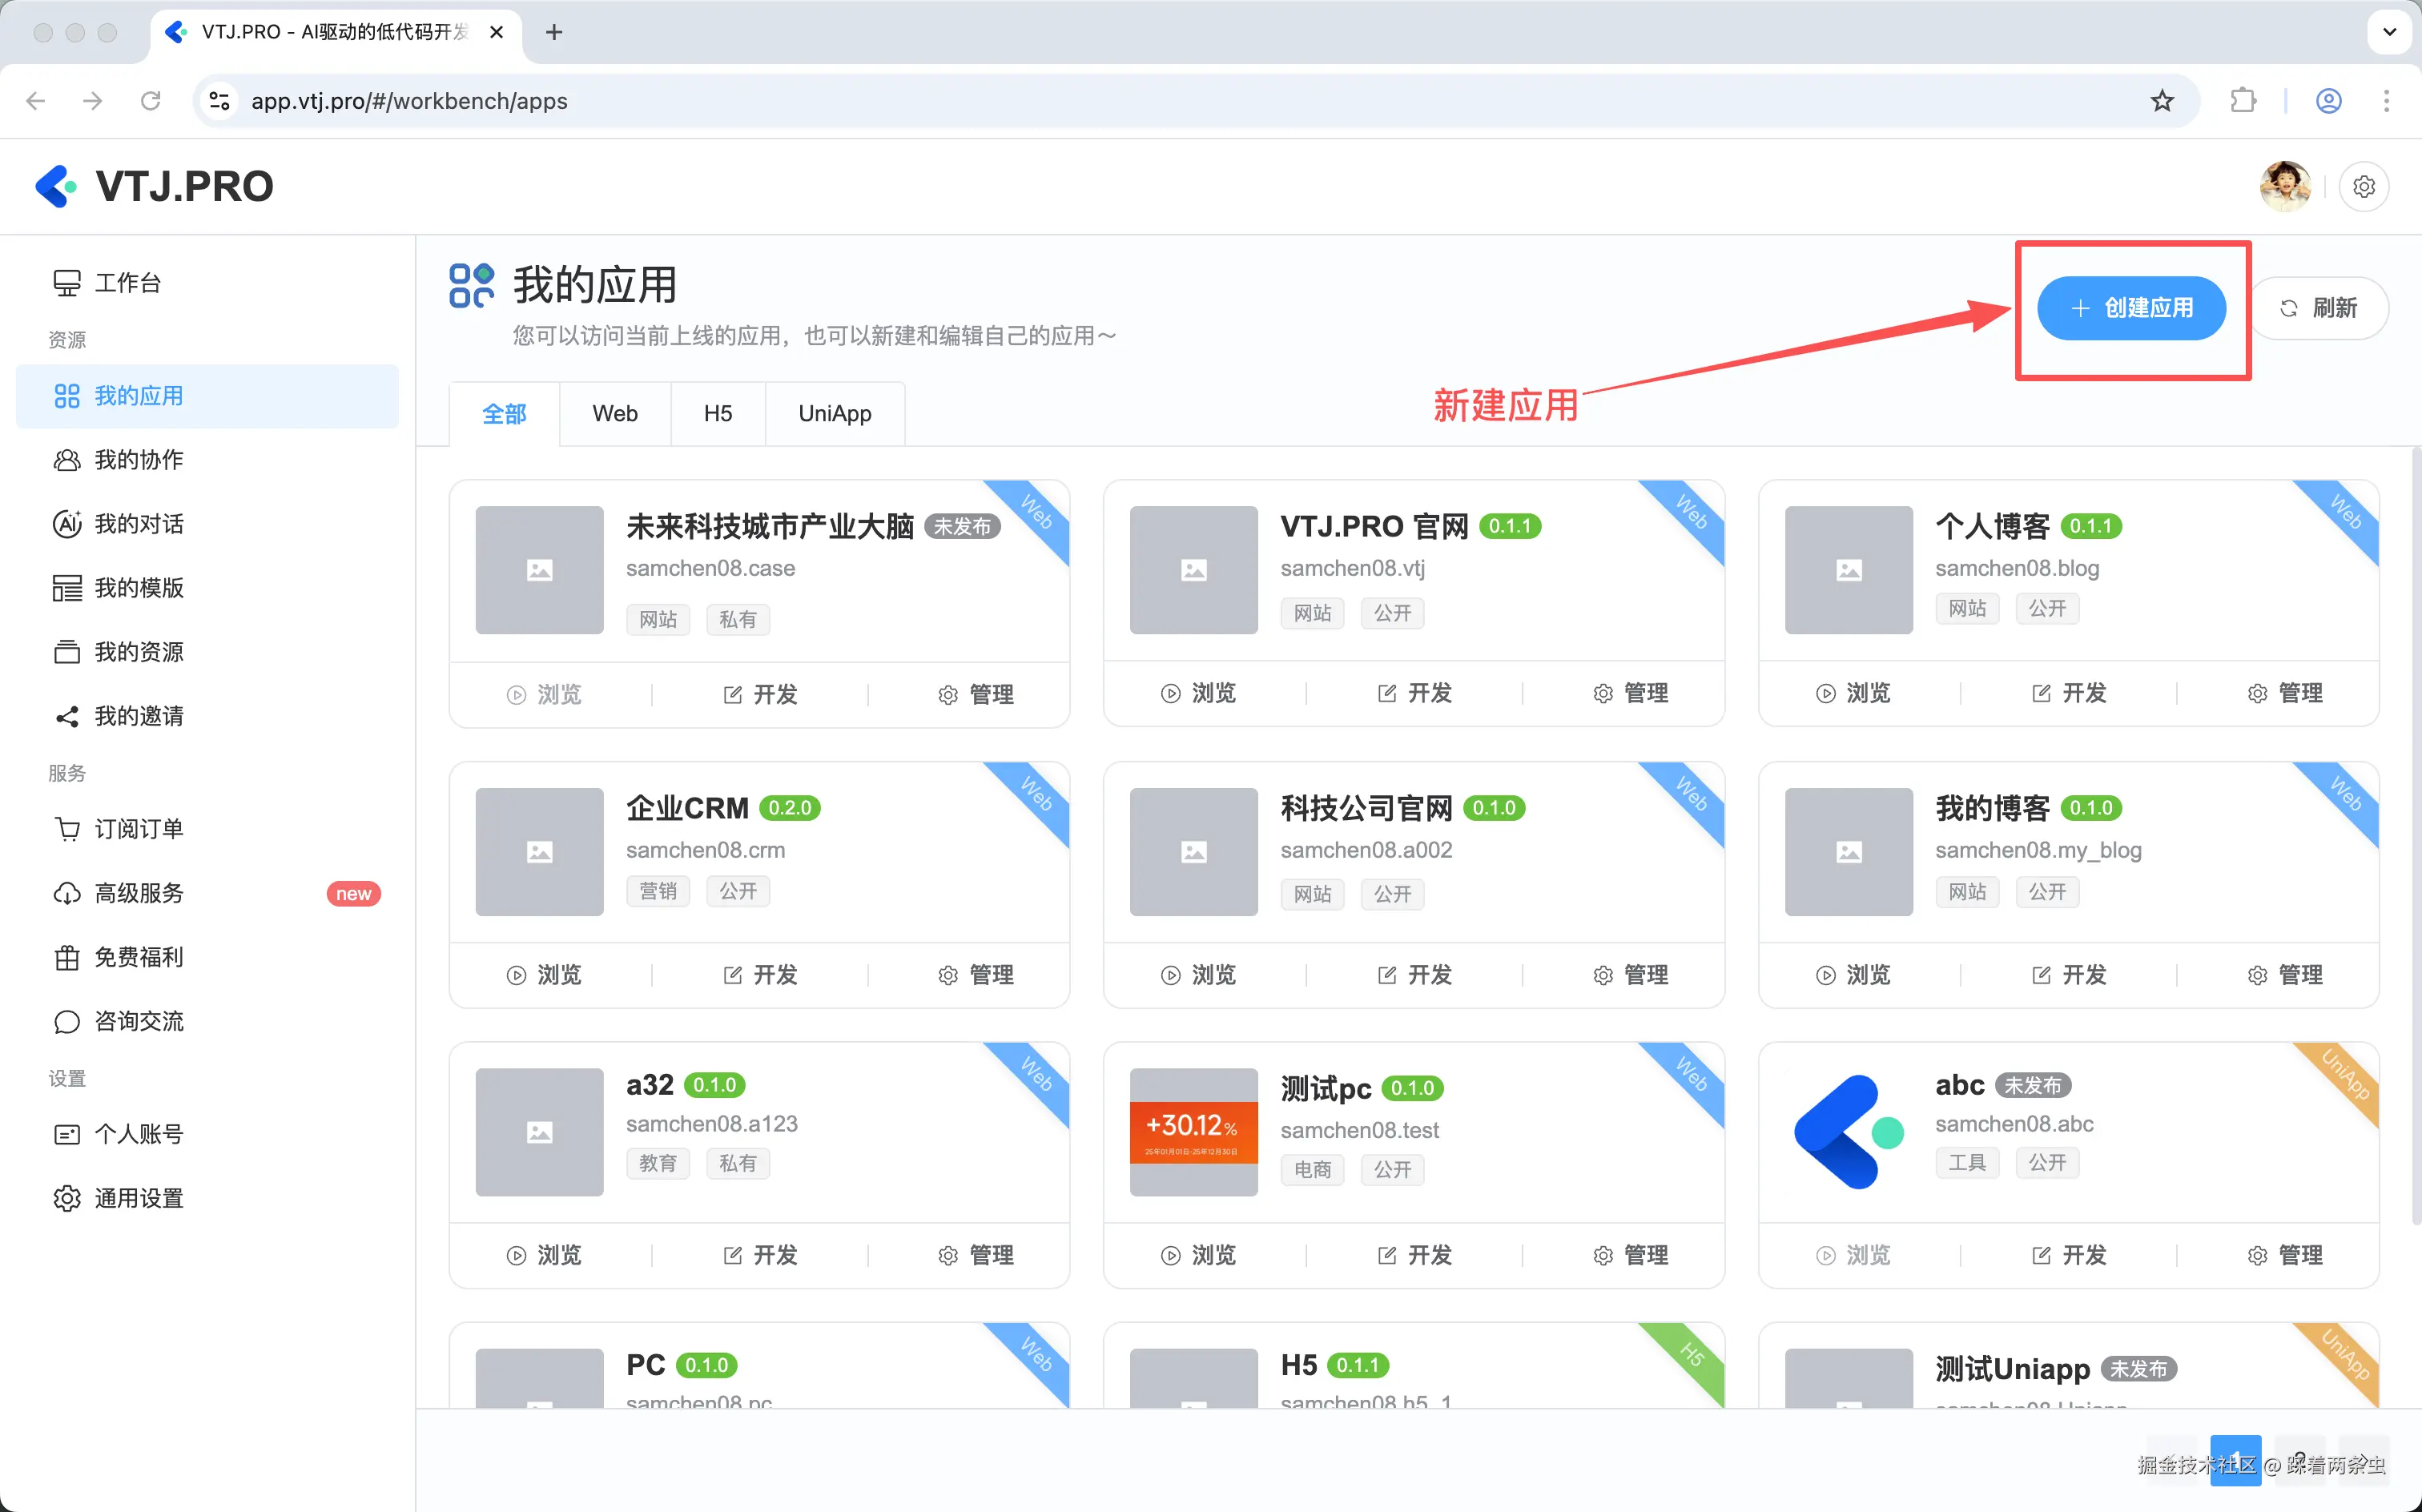This screenshot has height=1512, width=2422.
Task: Open 高级服务 cloud sidebar item
Action: pos(138,893)
